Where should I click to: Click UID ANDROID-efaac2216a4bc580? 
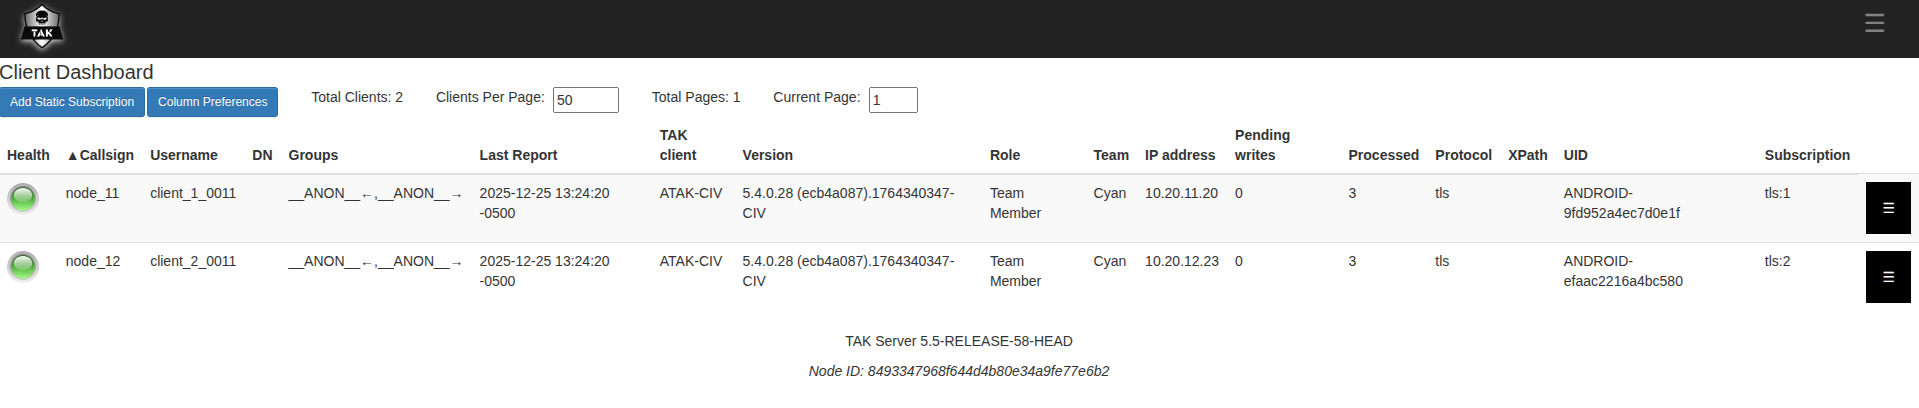click(x=1623, y=271)
